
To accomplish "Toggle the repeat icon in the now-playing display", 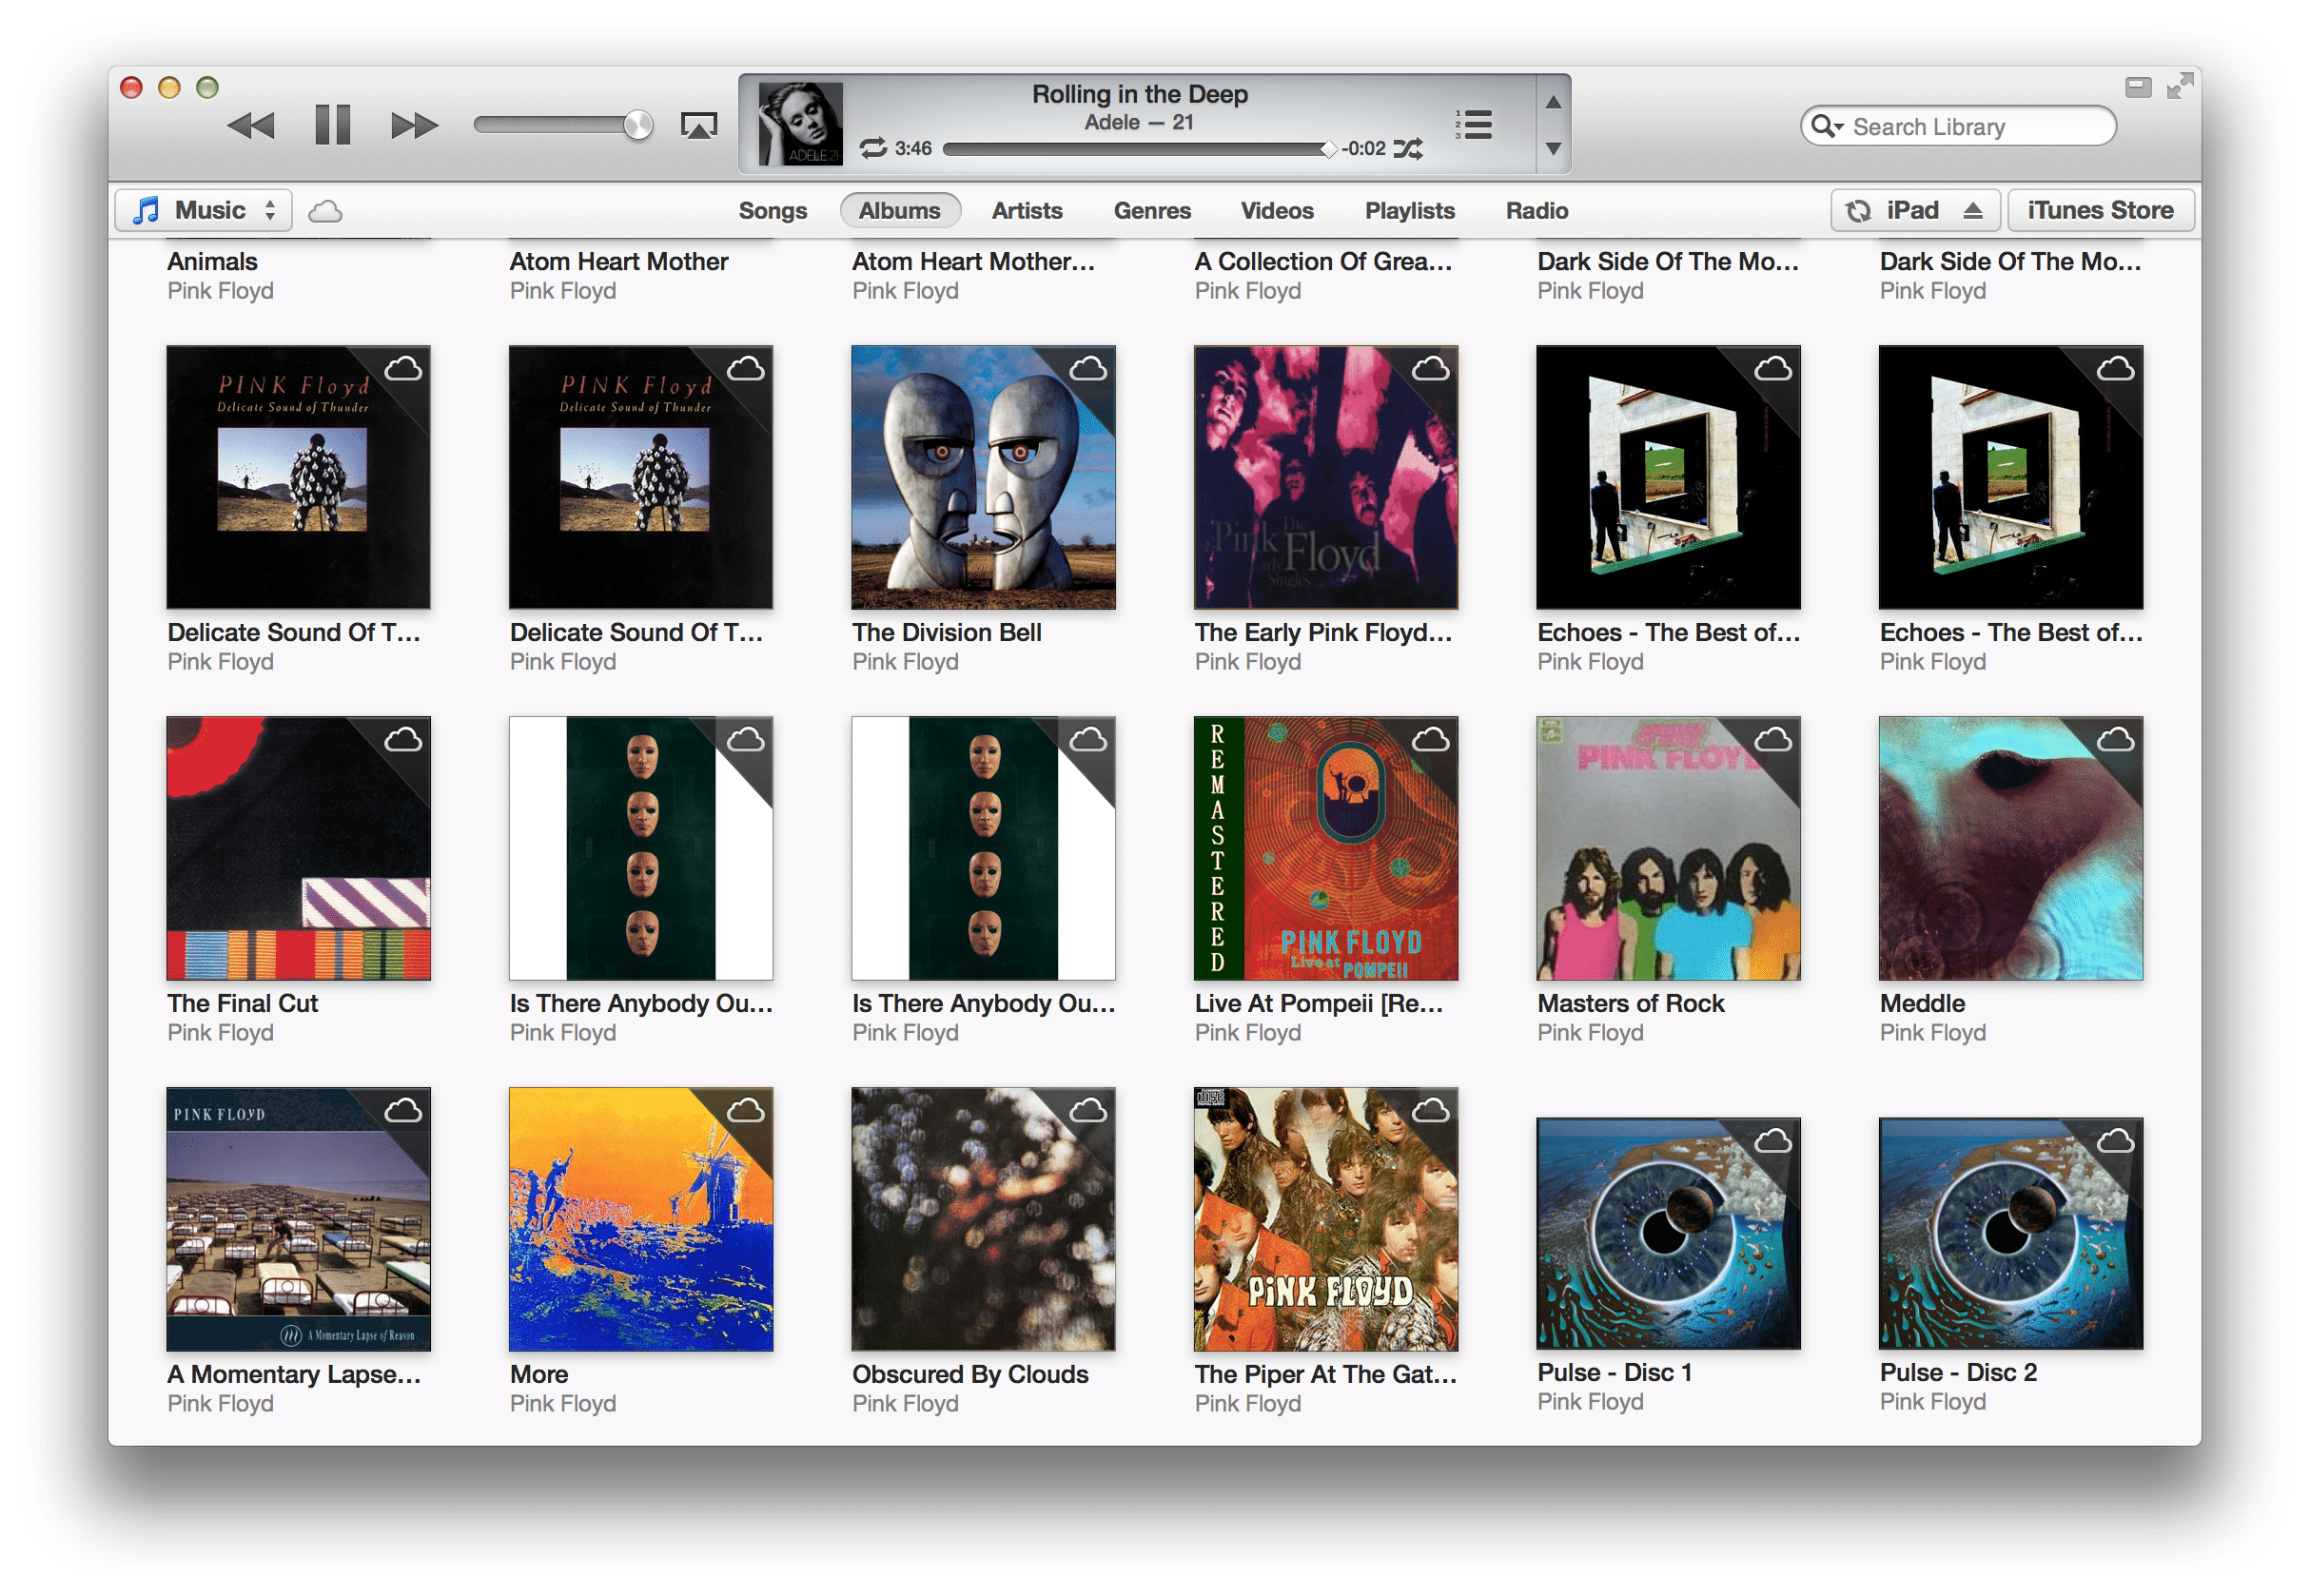I will pyautogui.click(x=872, y=148).
